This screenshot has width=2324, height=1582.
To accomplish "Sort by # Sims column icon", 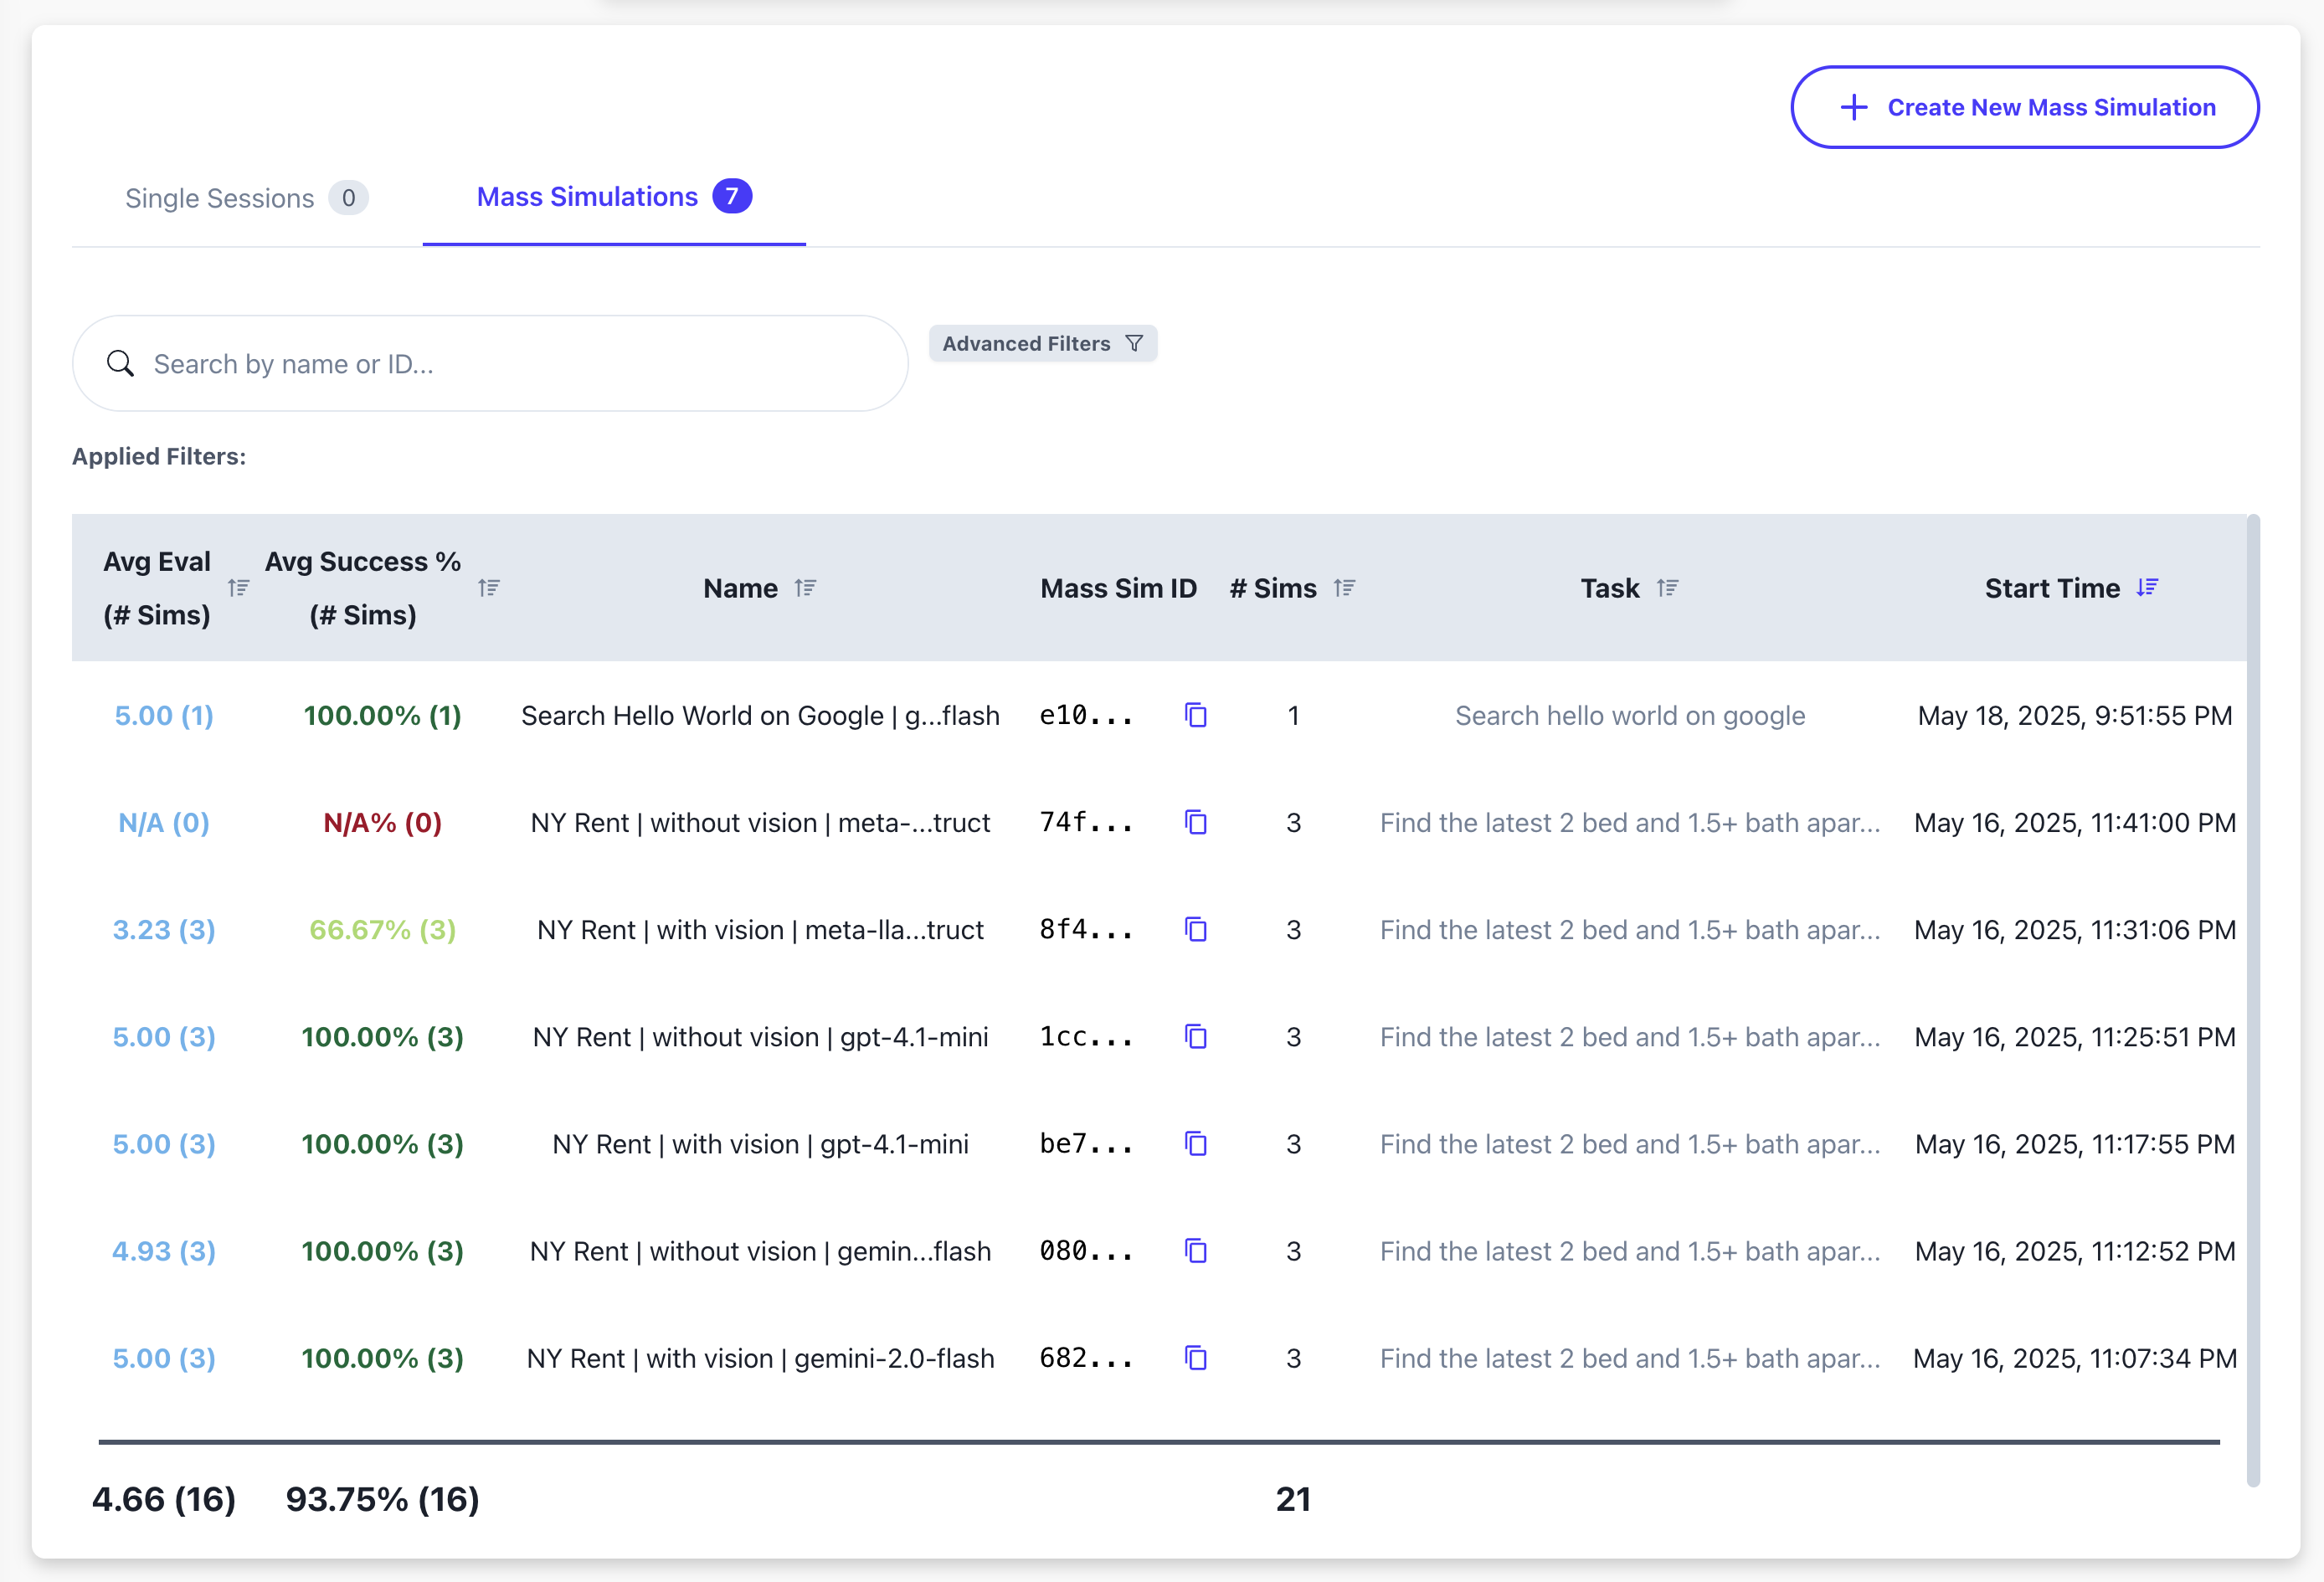I will pos(1344,588).
